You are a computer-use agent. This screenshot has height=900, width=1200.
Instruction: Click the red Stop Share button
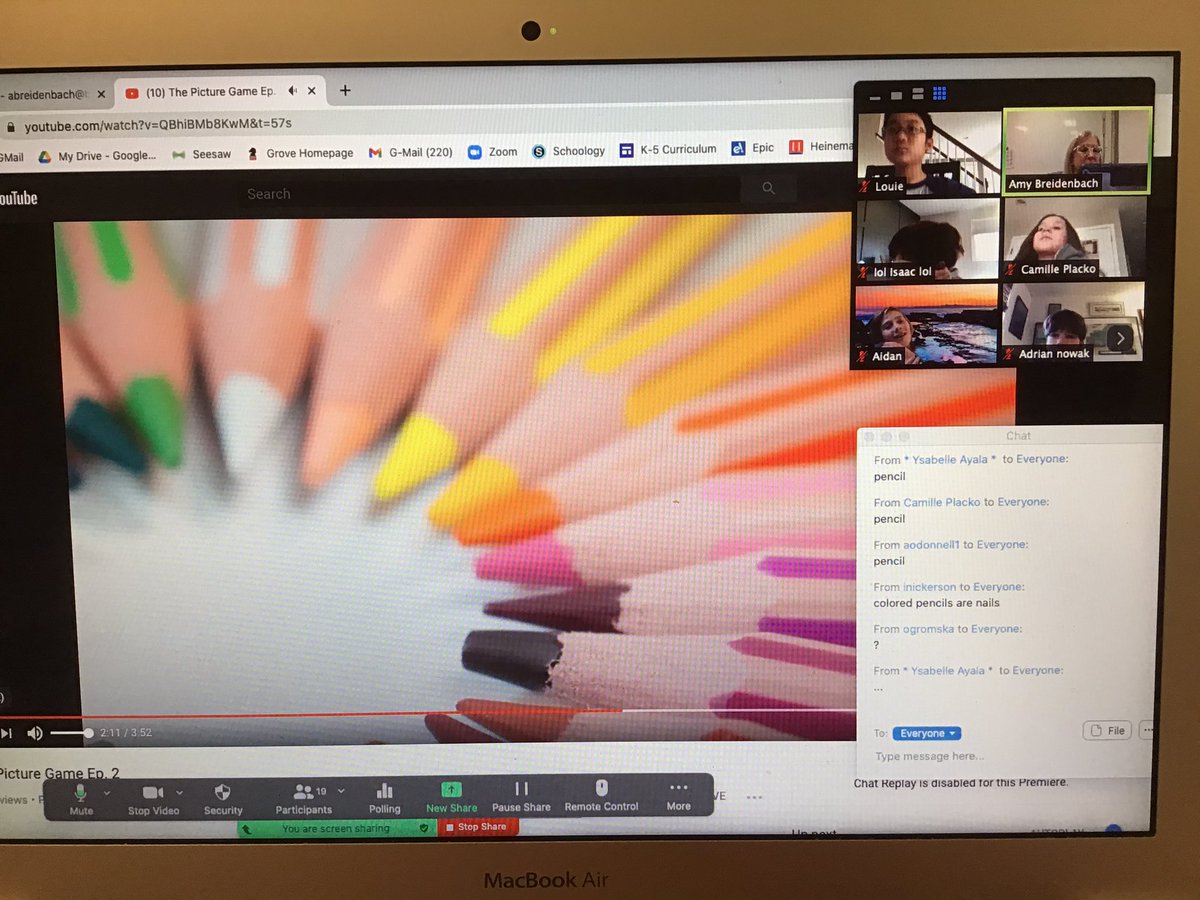click(477, 827)
